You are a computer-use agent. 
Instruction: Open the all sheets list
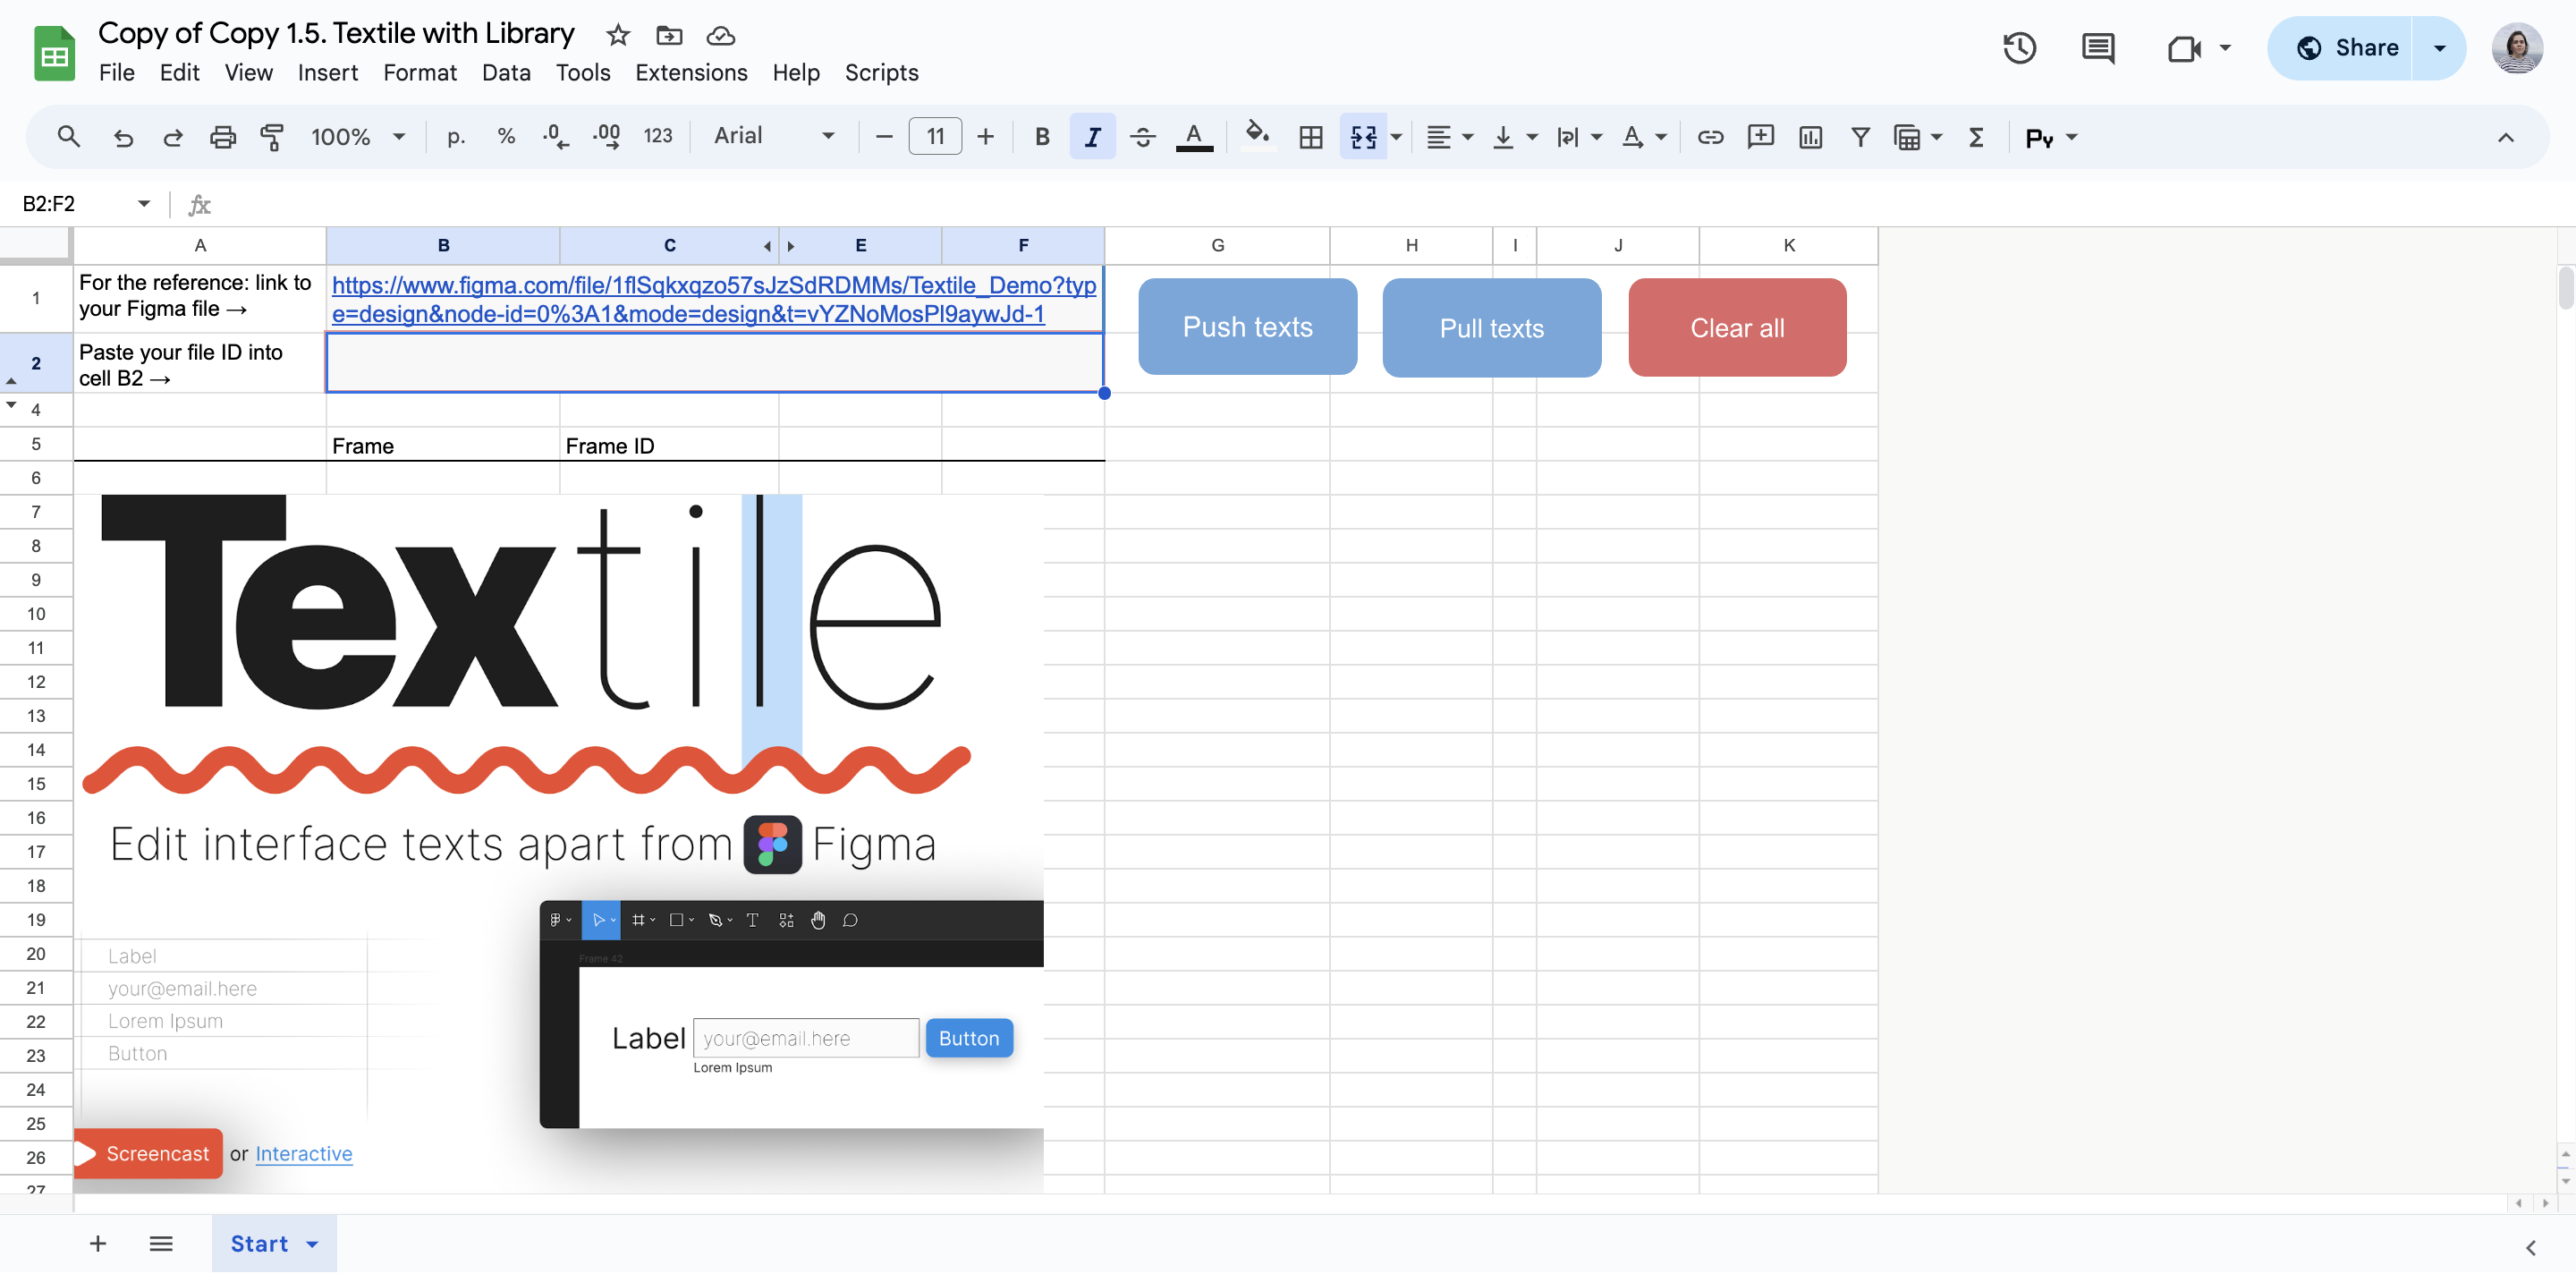coord(160,1243)
